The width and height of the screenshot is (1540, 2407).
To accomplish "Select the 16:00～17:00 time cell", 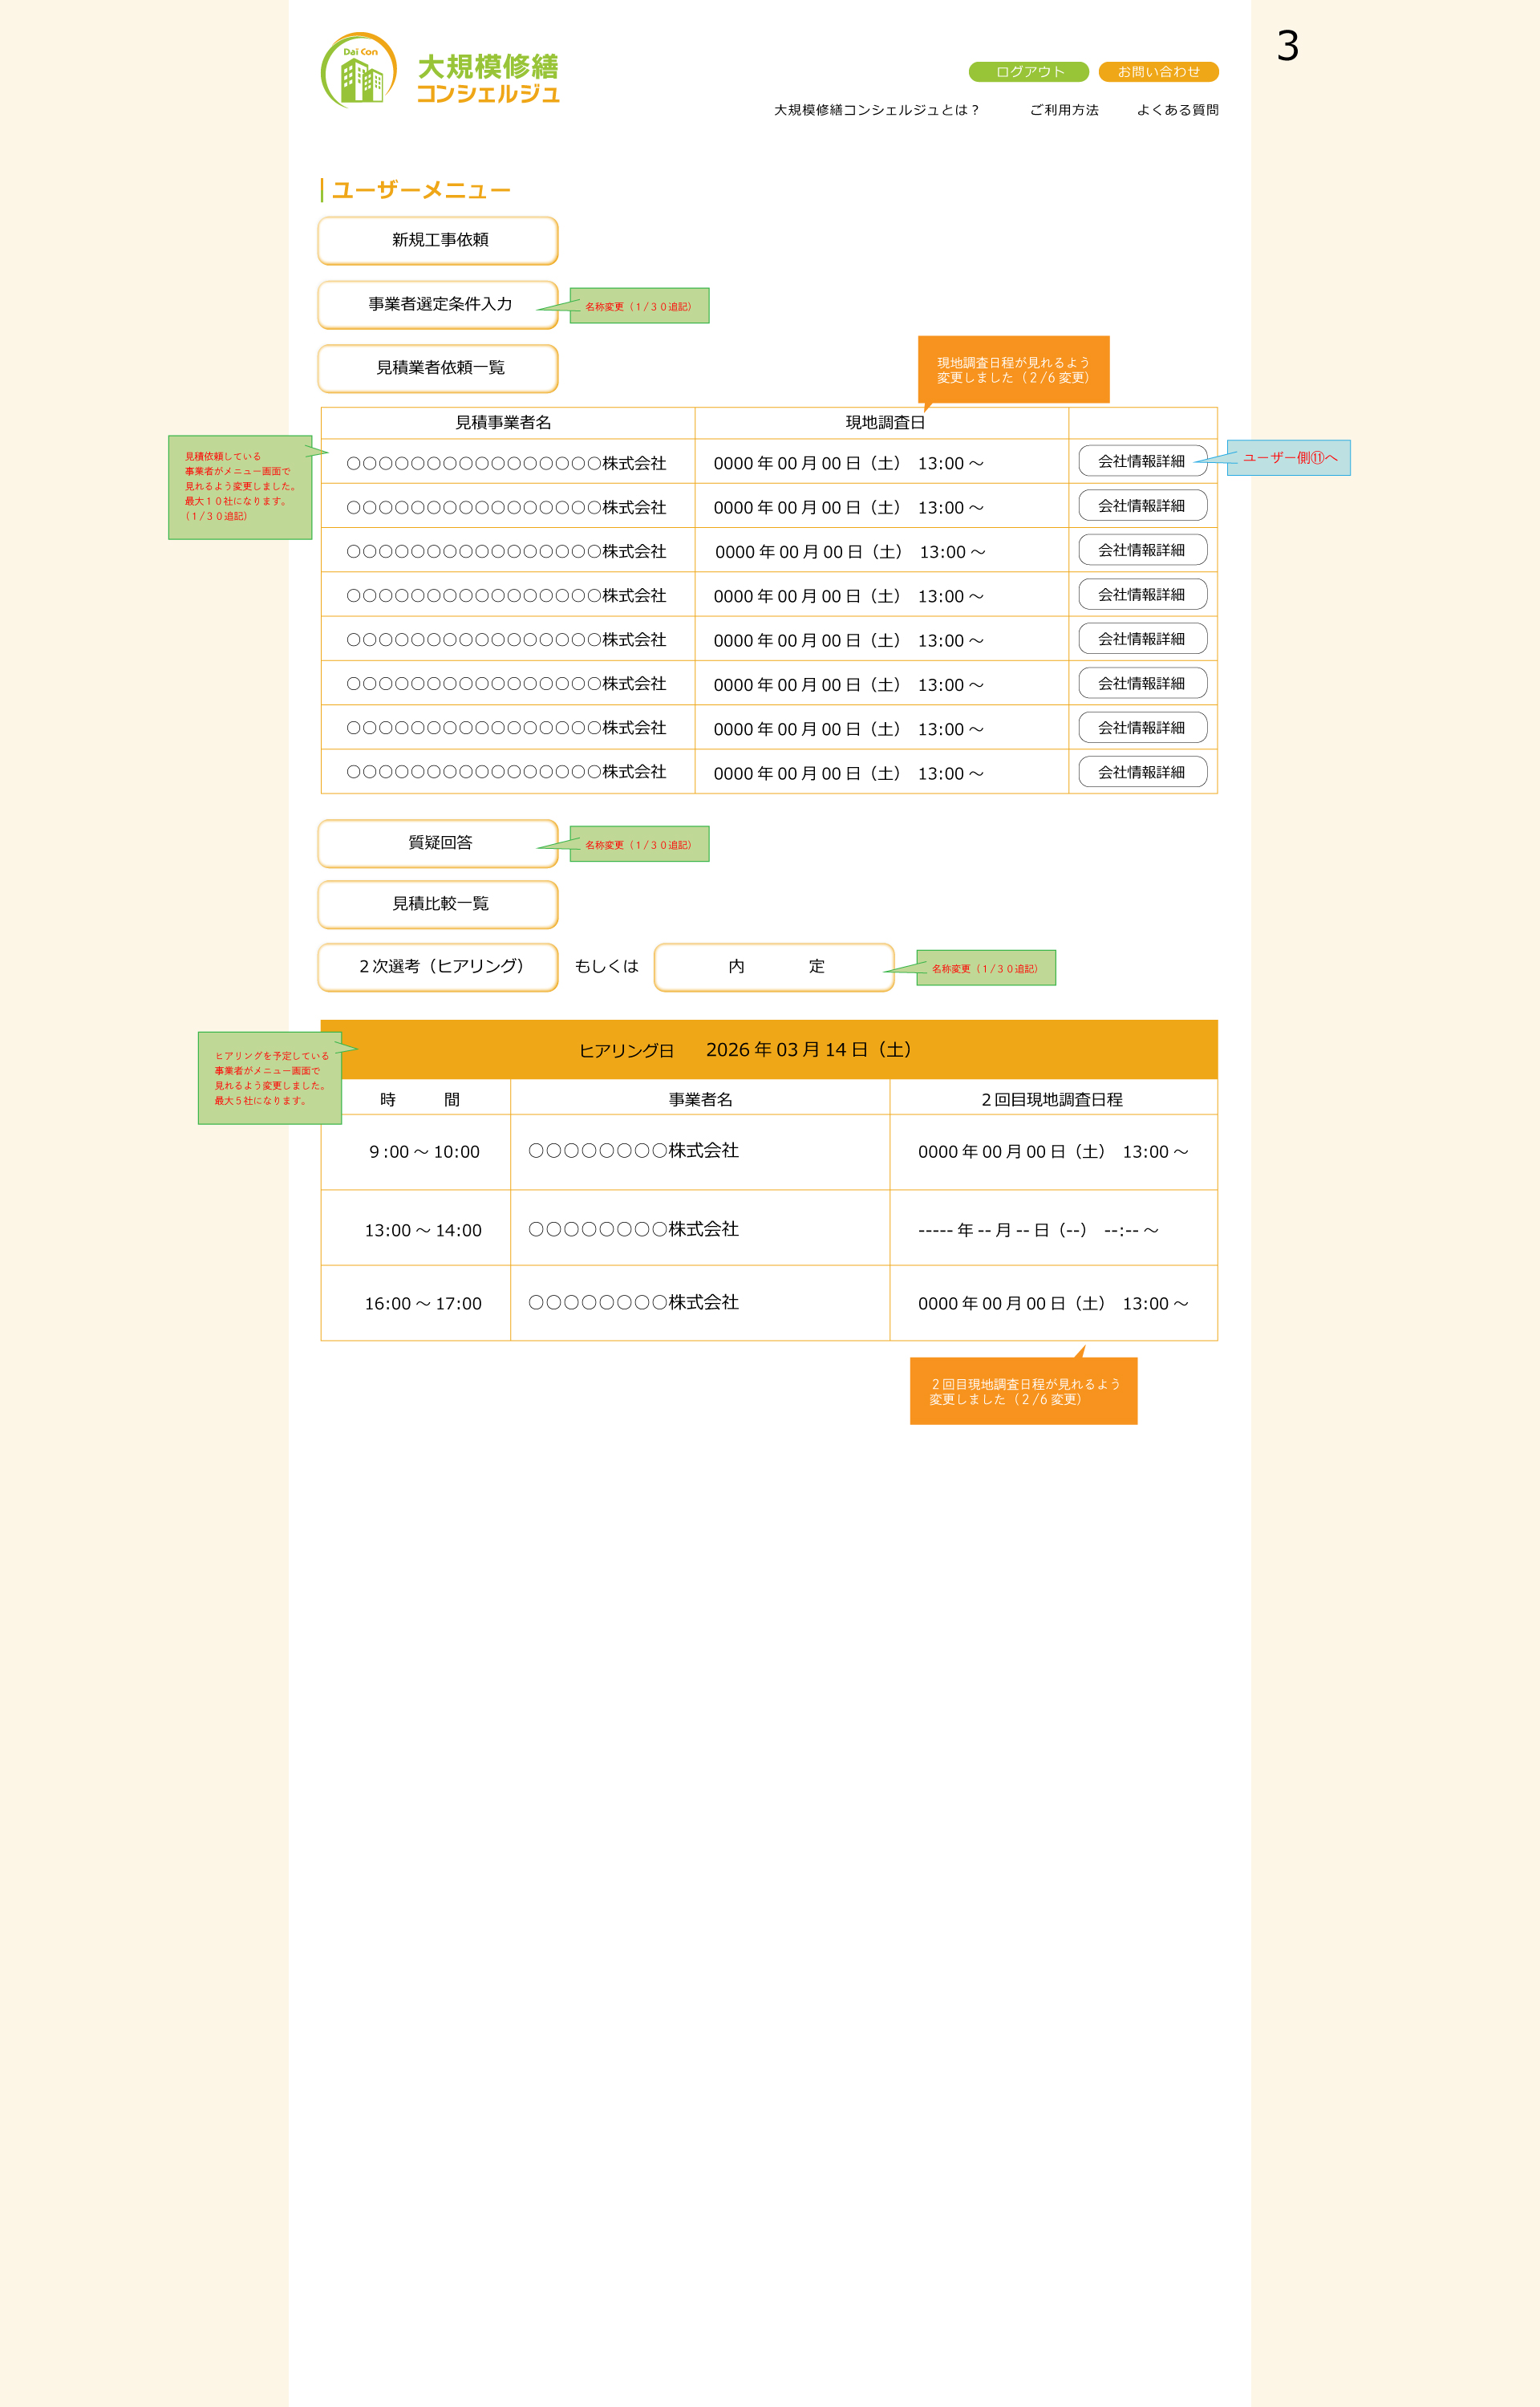I will [416, 1304].
